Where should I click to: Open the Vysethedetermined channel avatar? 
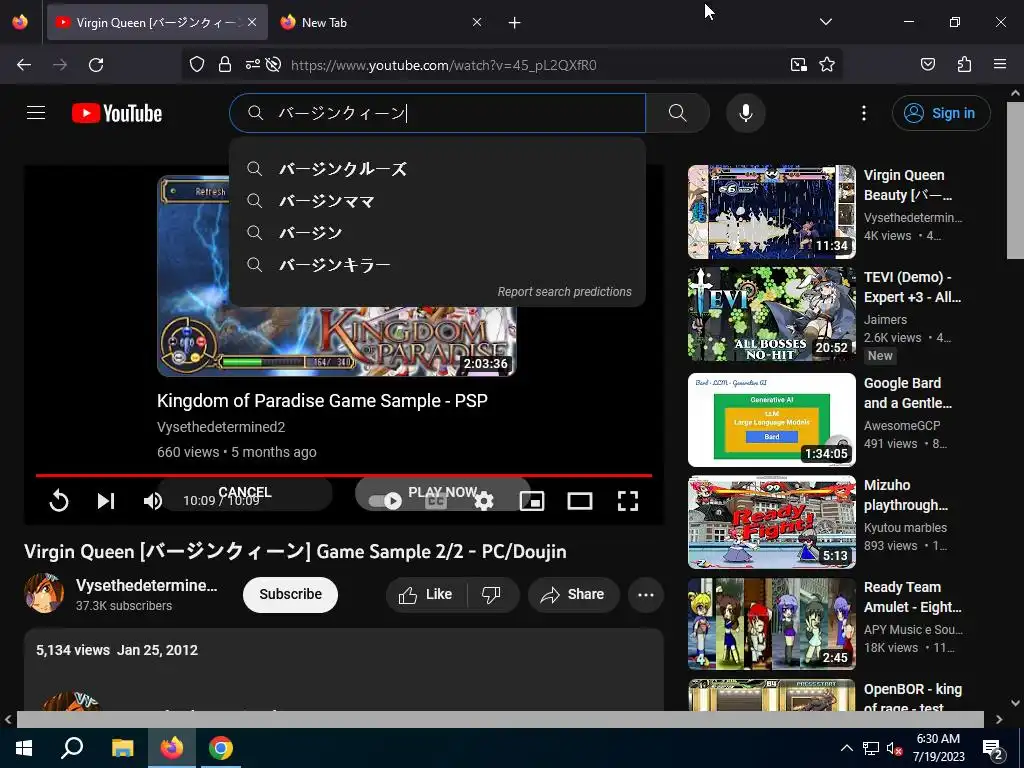[x=44, y=594]
